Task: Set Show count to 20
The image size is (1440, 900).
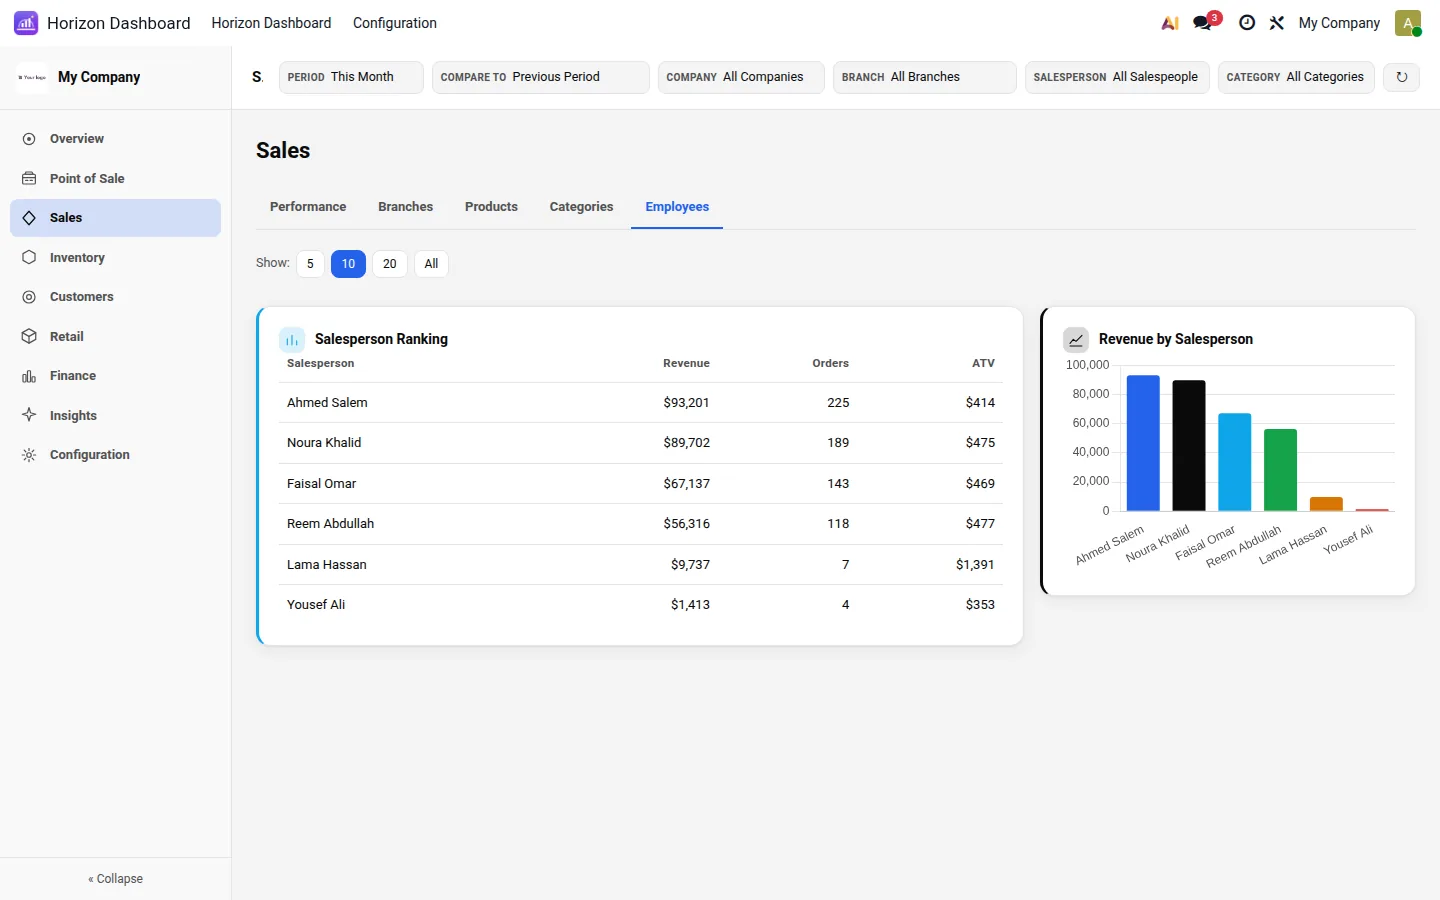Action: [390, 264]
